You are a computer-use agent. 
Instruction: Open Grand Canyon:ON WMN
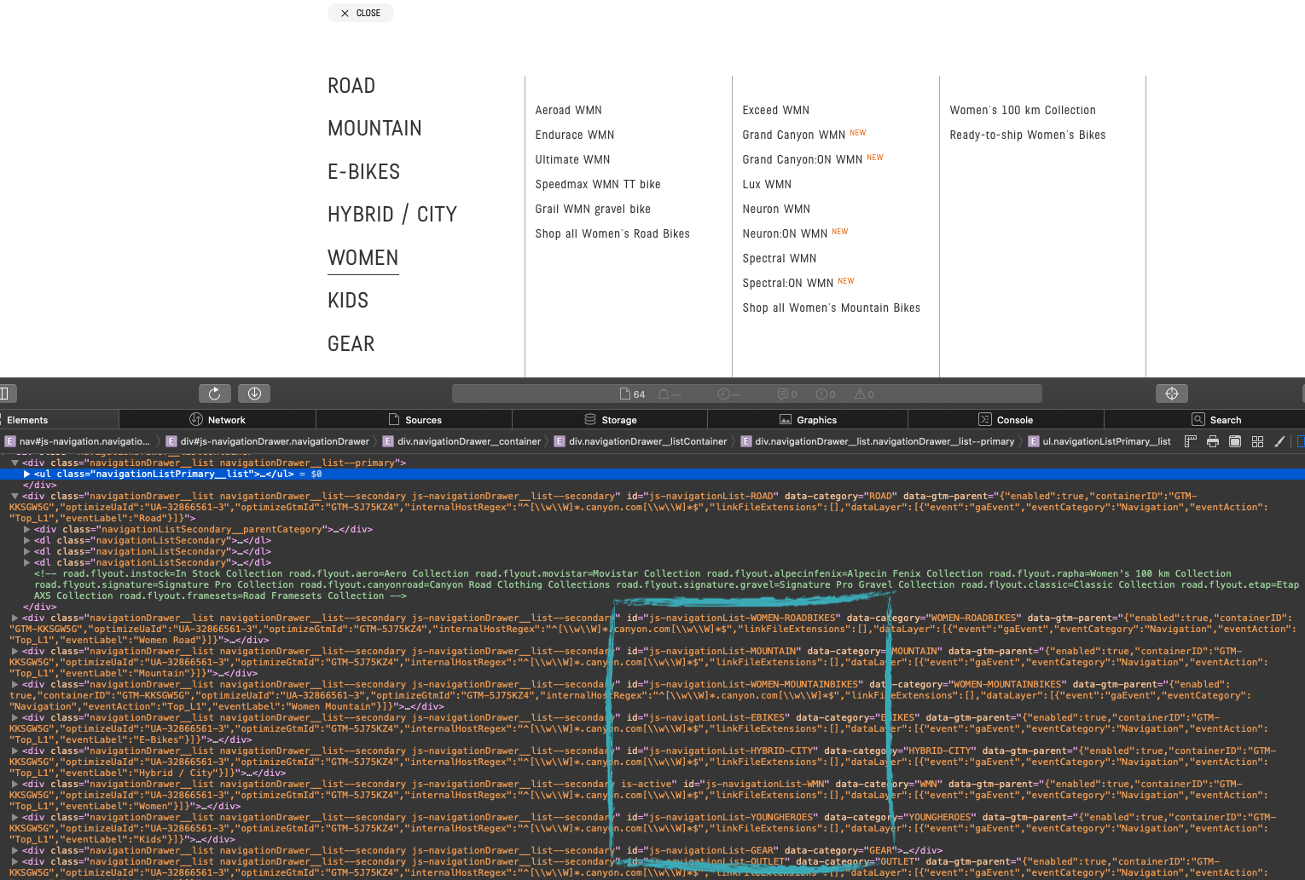[x=803, y=160]
